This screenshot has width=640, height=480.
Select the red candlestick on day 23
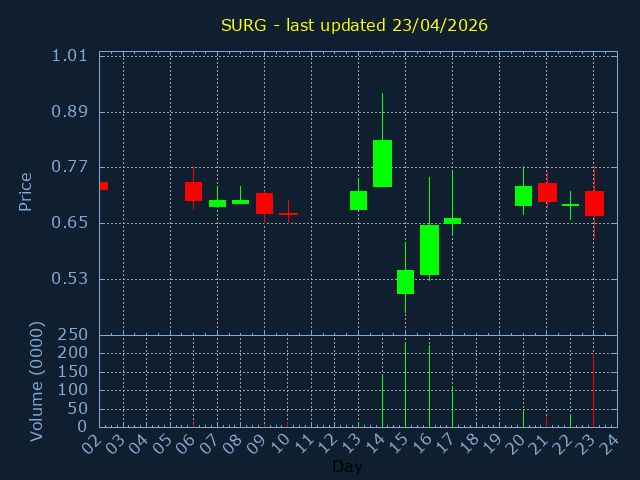coord(594,203)
